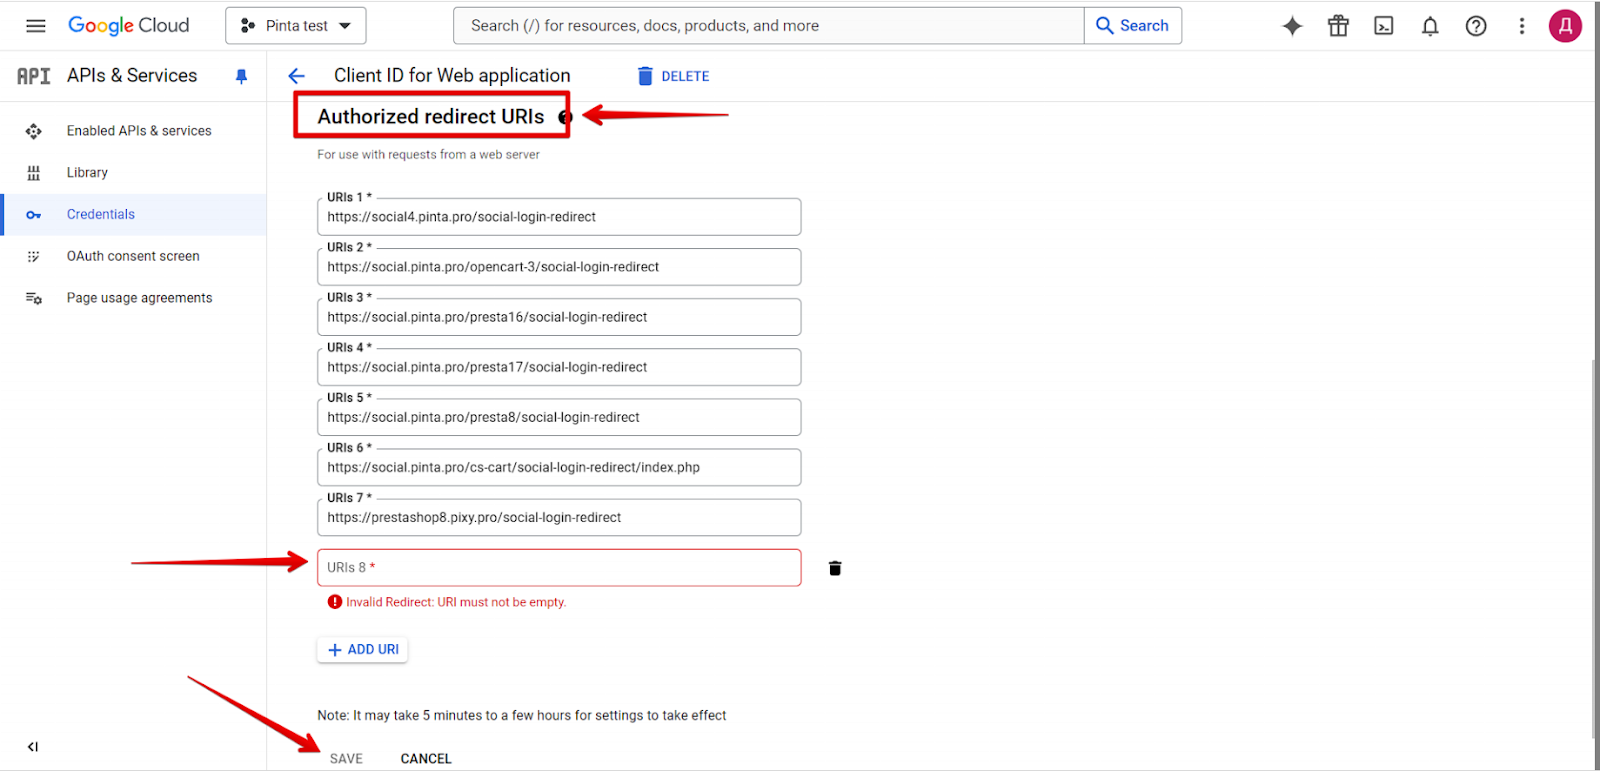Click the URIs 2 opencart-3 field
The image size is (1600, 771).
click(559, 267)
